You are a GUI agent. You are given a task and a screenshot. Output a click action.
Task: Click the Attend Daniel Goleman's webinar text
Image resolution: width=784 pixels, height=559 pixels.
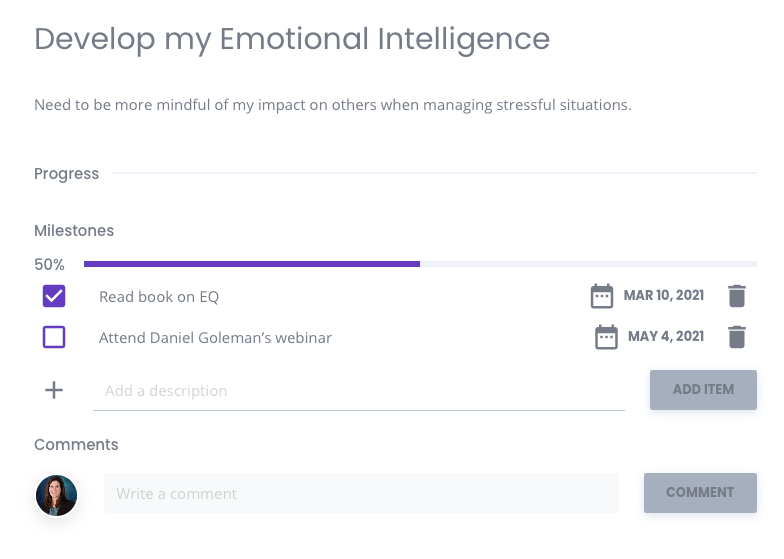(x=215, y=338)
